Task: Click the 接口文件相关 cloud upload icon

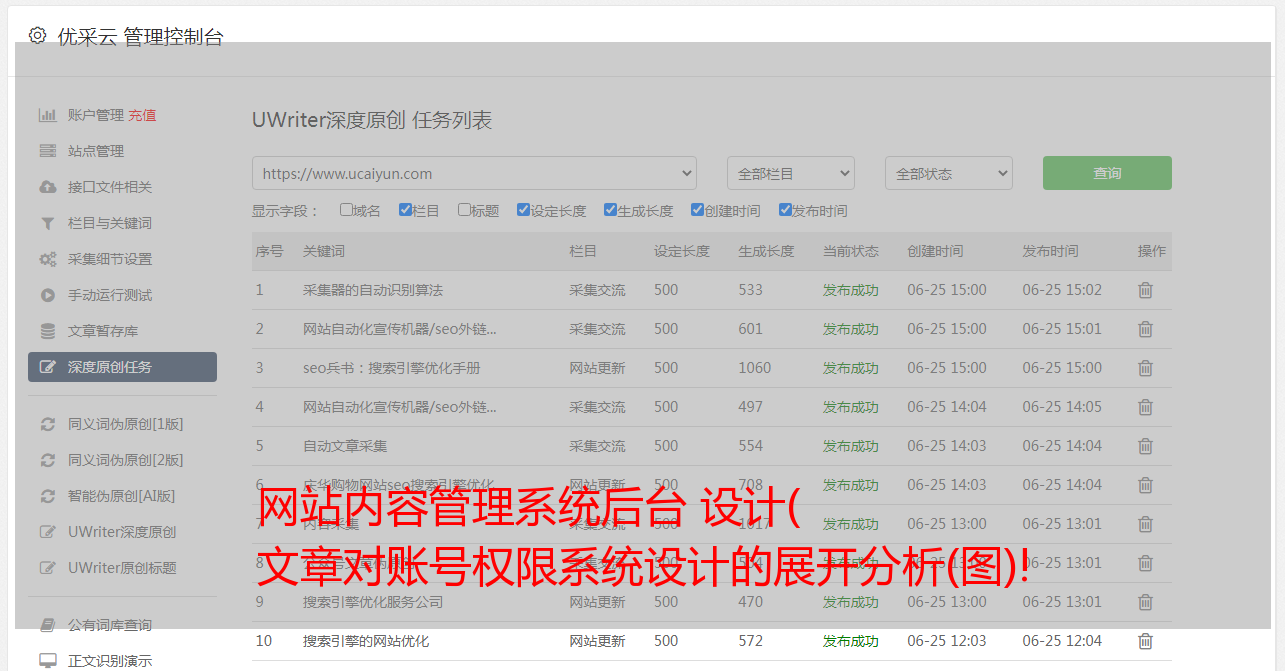Action: click(x=47, y=187)
